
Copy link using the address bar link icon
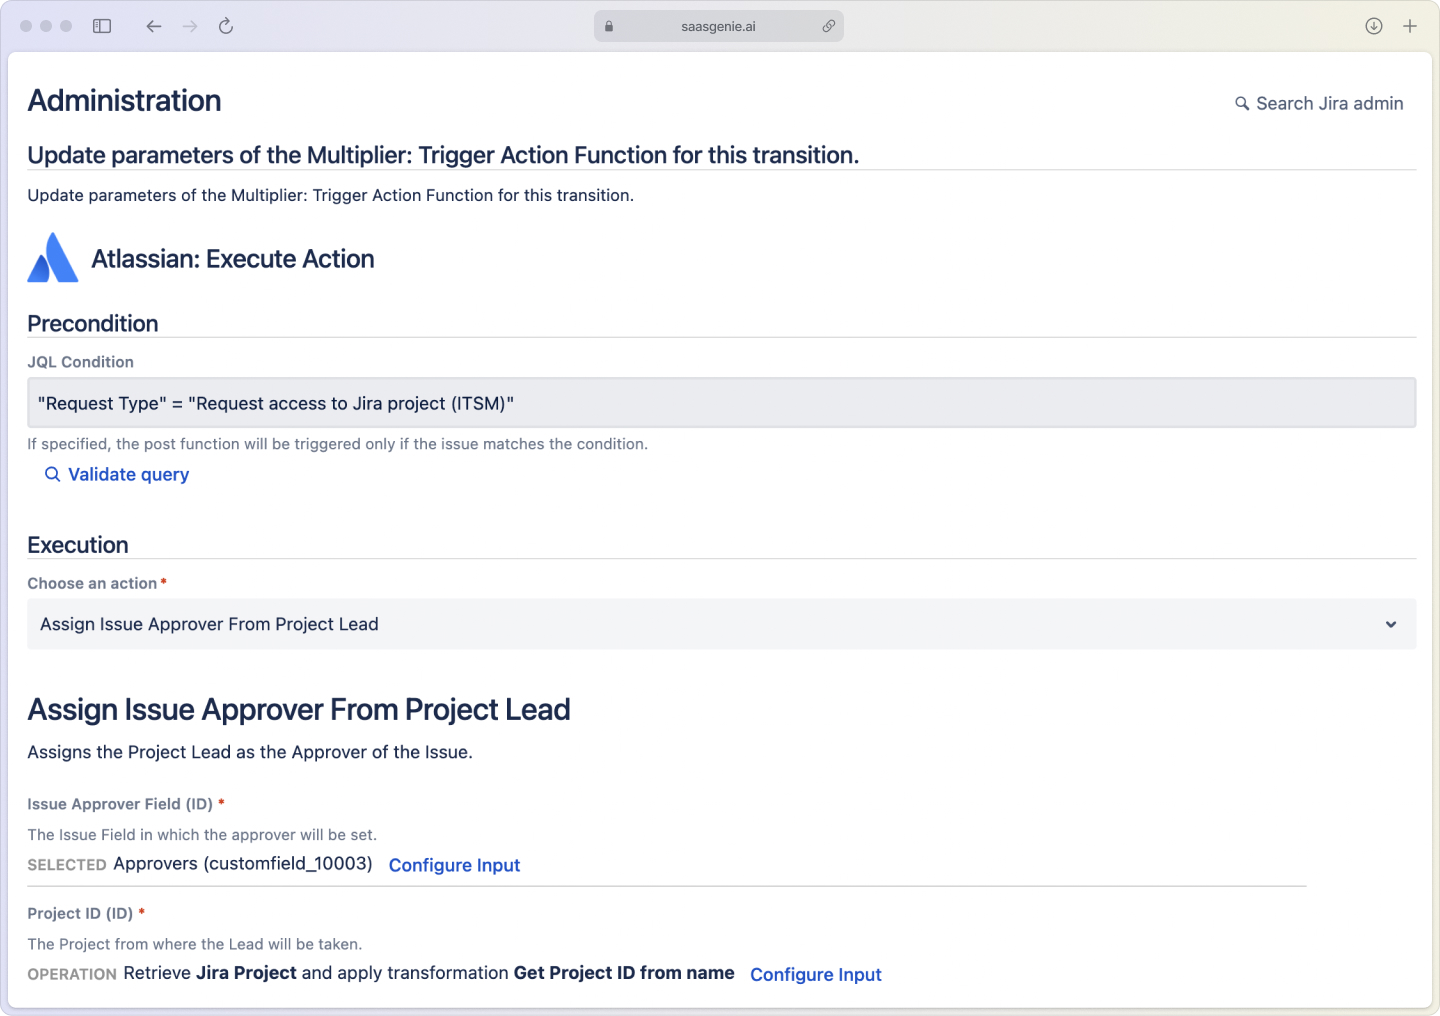[829, 26]
